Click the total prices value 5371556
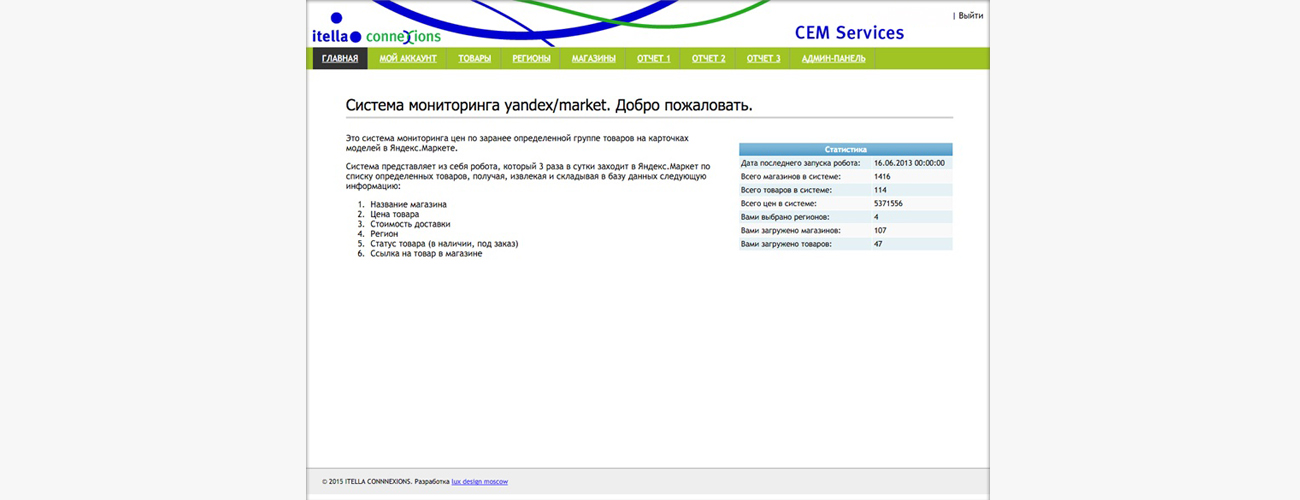This screenshot has height=500, width=1300. pos(888,203)
